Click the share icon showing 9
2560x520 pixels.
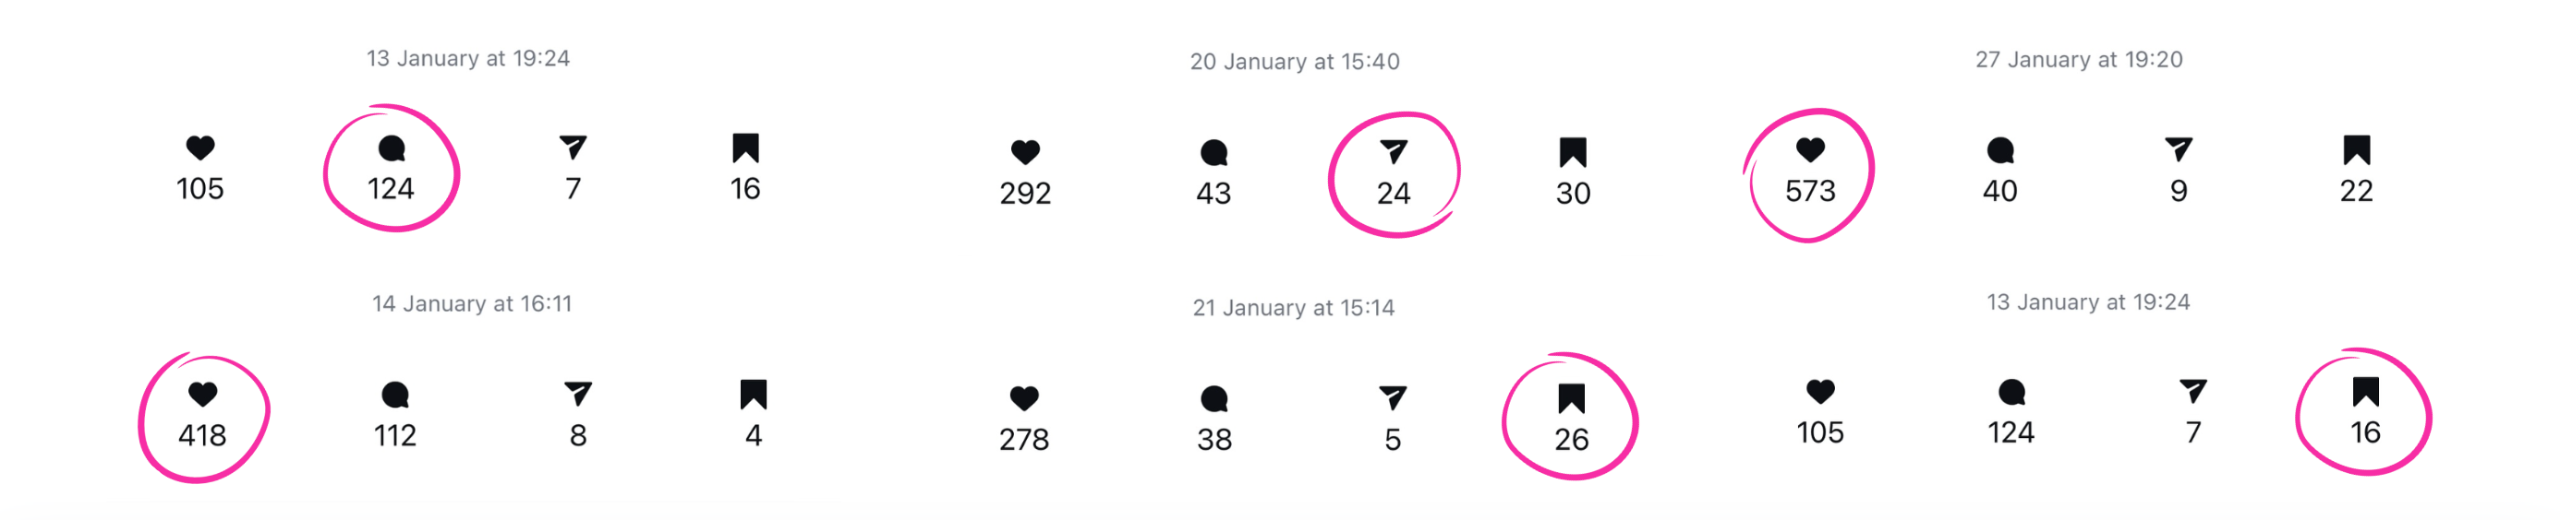(x=2178, y=150)
